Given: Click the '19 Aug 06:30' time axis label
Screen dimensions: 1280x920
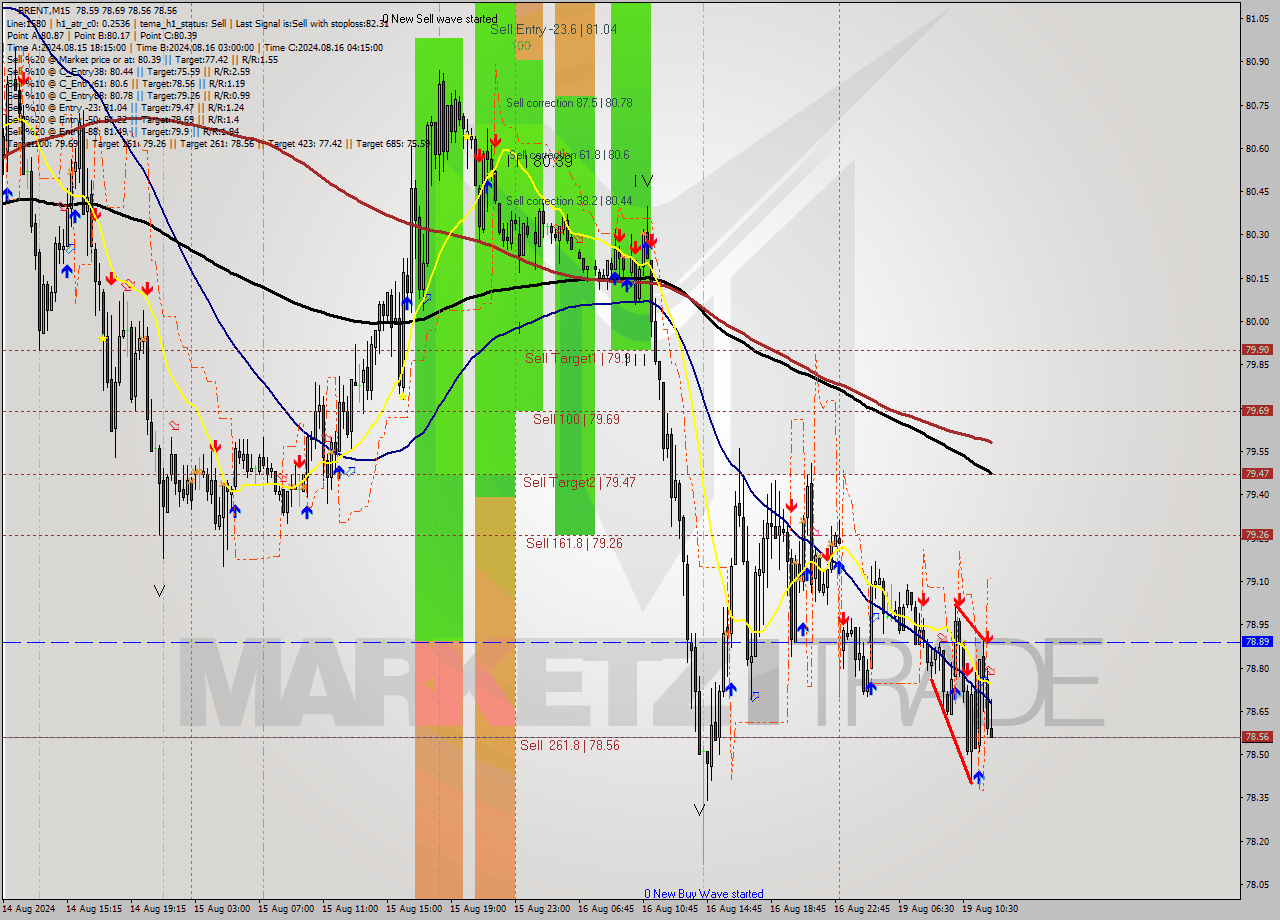Looking at the screenshot, I should pyautogui.click(x=926, y=909).
